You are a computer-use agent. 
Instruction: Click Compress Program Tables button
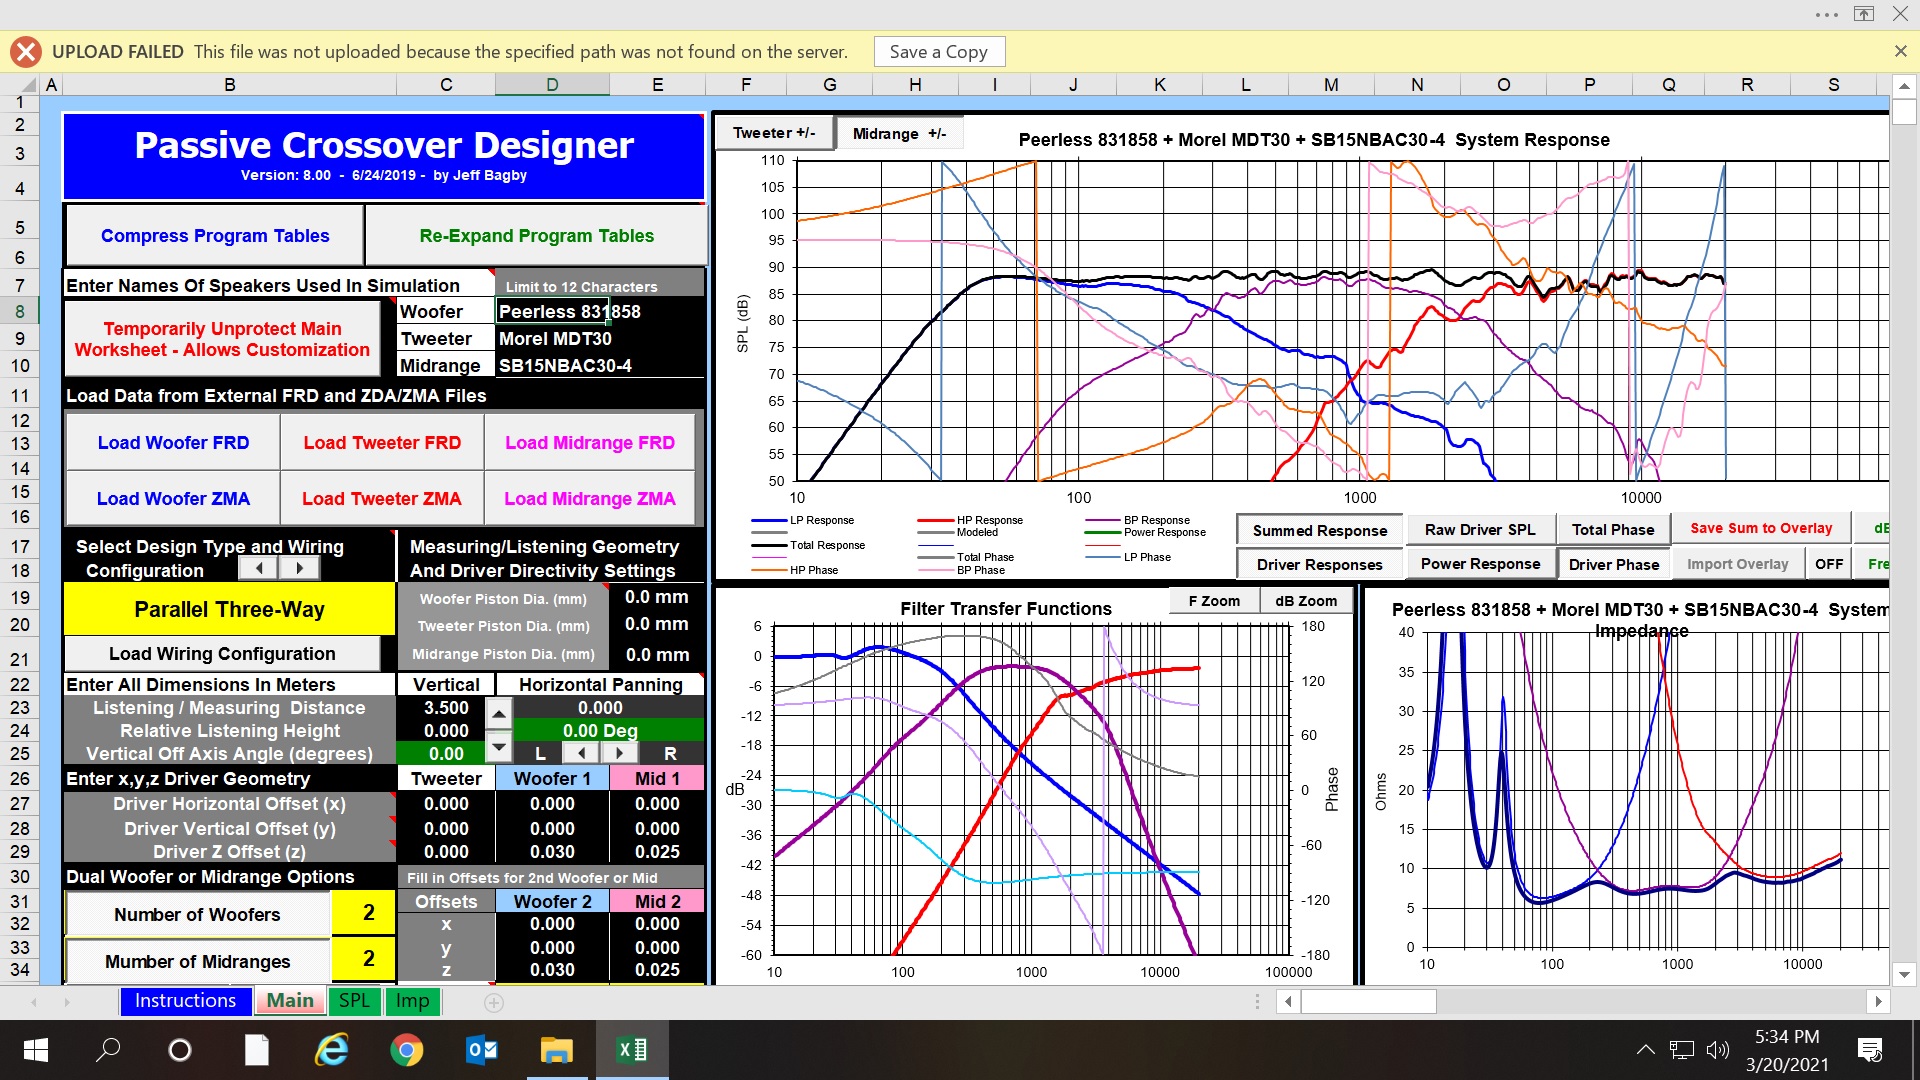(215, 236)
